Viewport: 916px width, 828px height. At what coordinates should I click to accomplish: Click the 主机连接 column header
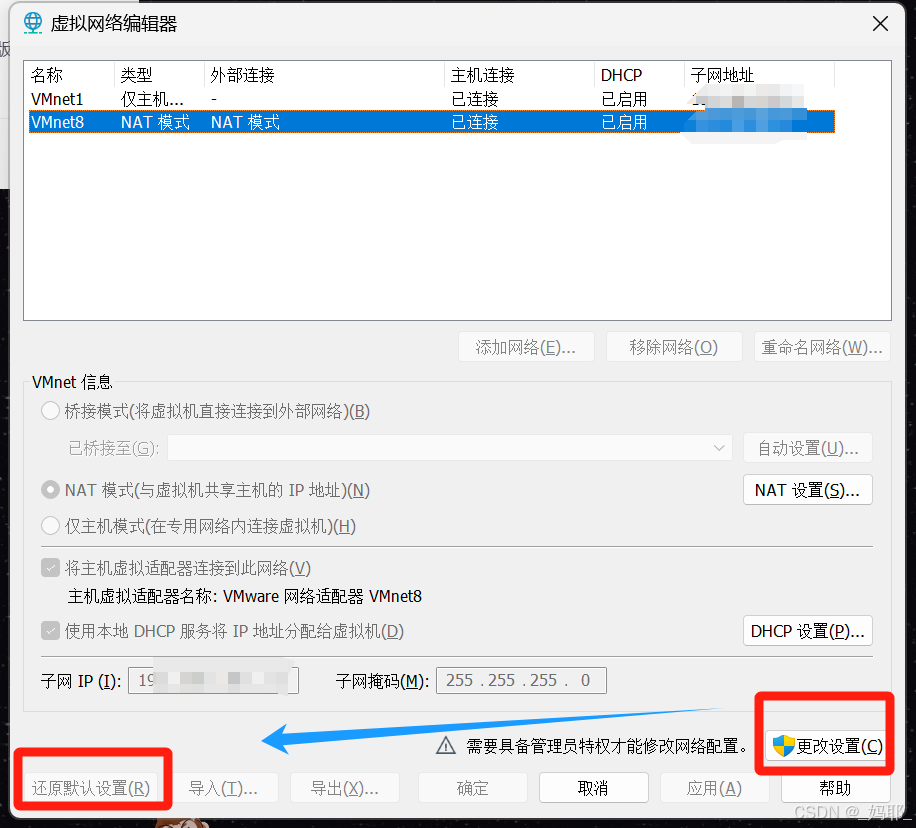519,75
